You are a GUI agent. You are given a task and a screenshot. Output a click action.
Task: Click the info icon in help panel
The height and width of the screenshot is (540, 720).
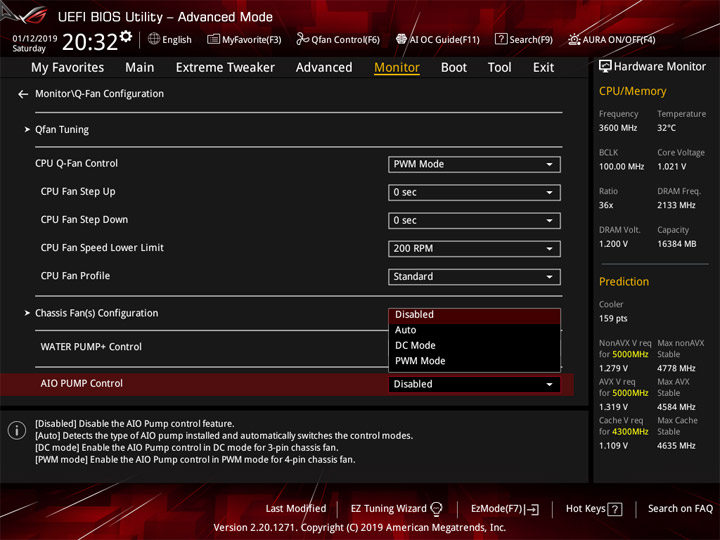(x=17, y=431)
